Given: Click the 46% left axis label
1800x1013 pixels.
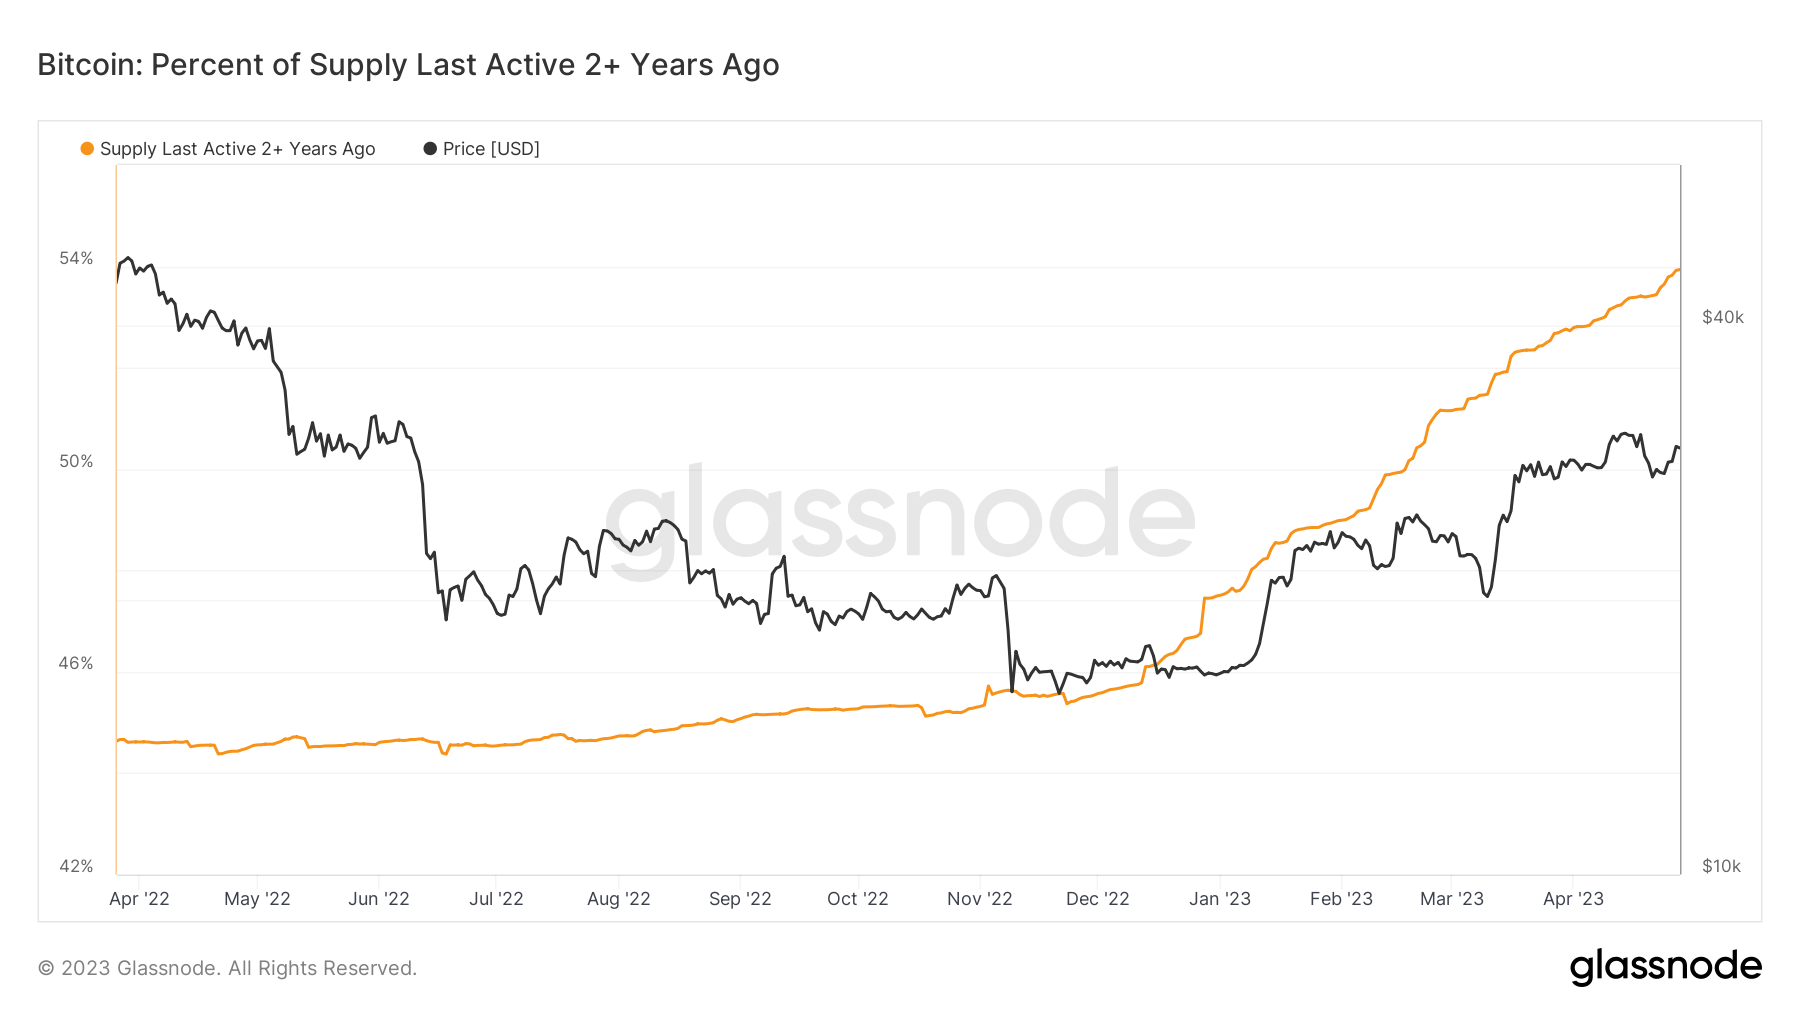Looking at the screenshot, I should (76, 664).
